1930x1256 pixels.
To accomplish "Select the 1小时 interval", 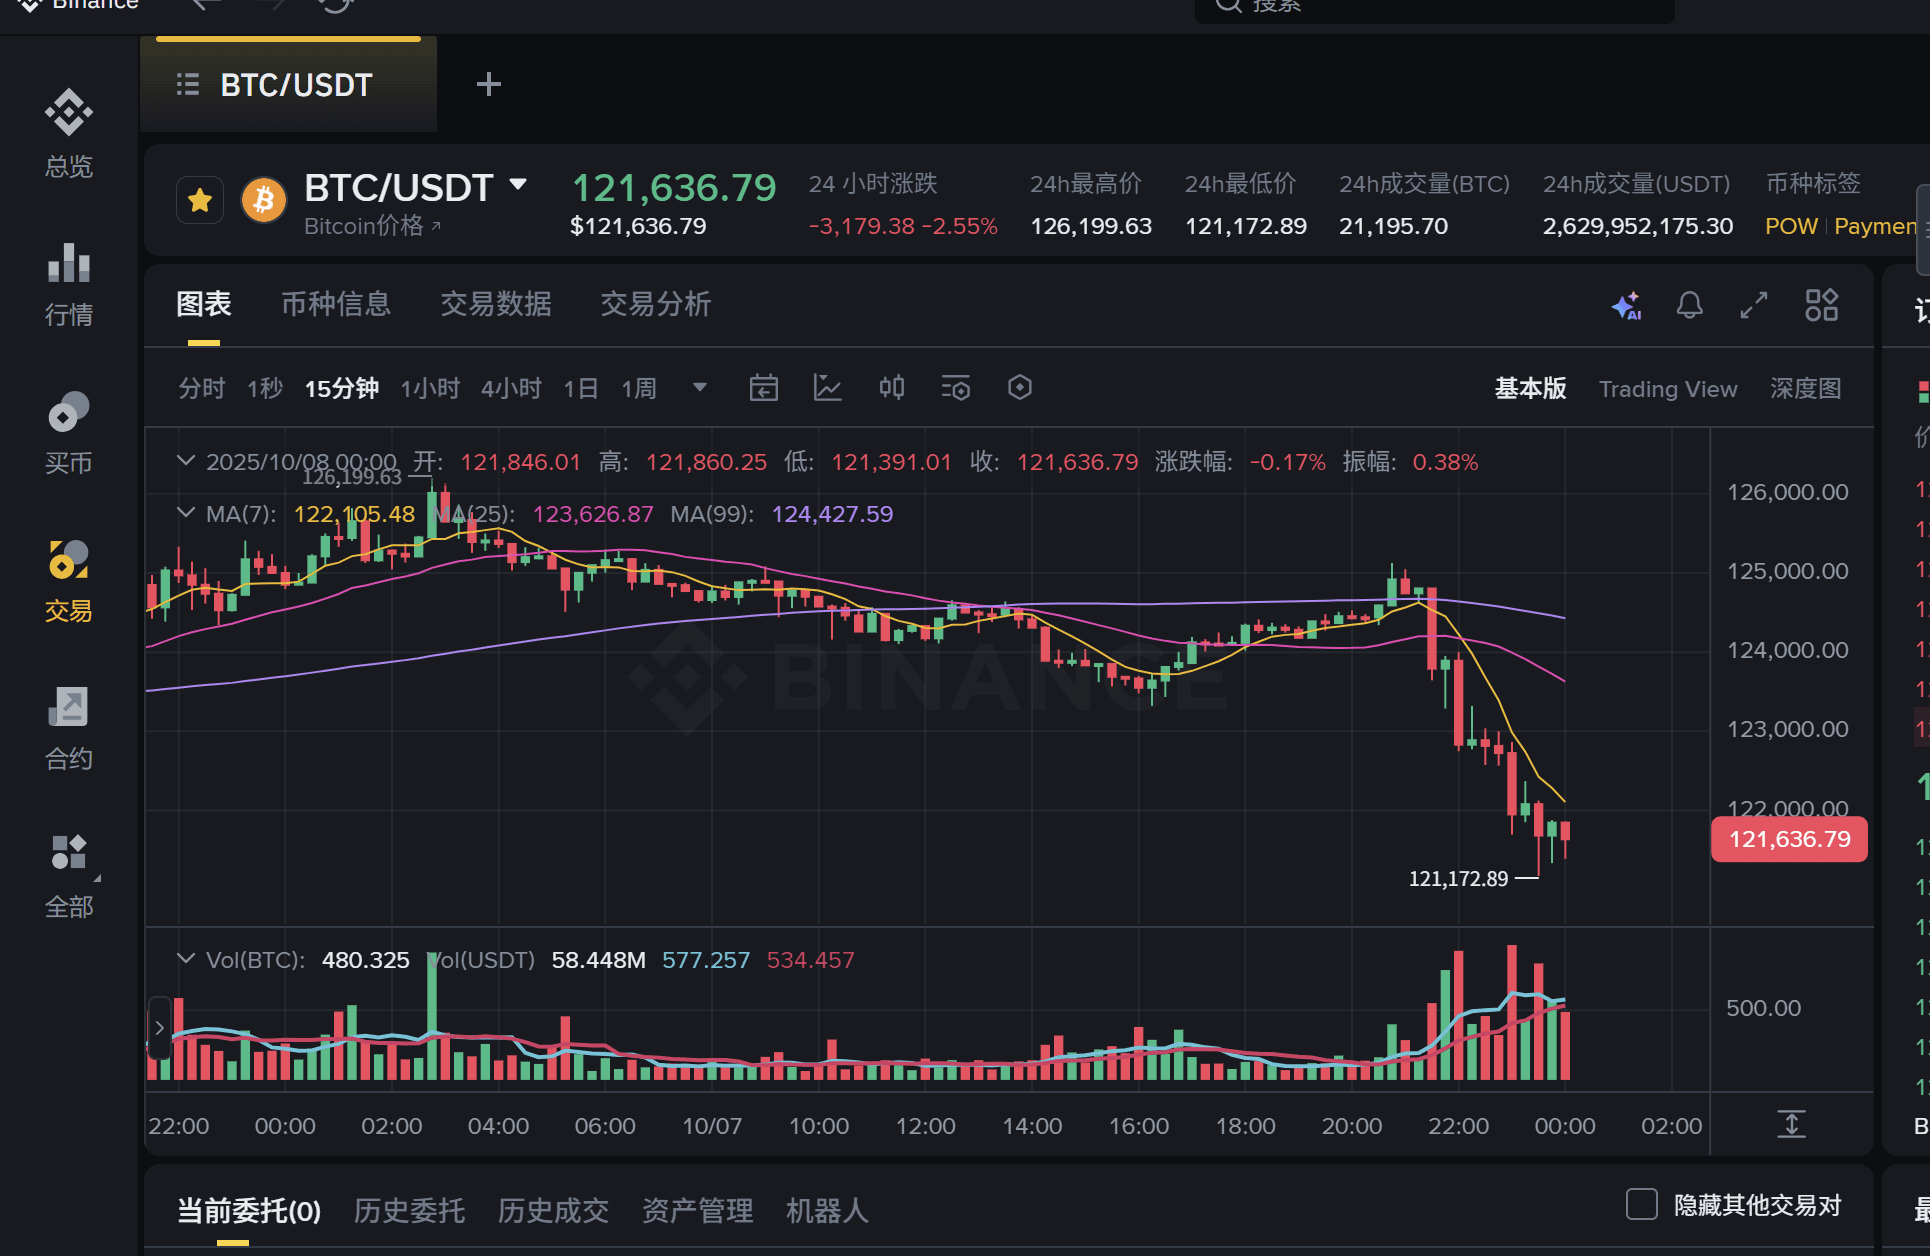I will [x=430, y=388].
